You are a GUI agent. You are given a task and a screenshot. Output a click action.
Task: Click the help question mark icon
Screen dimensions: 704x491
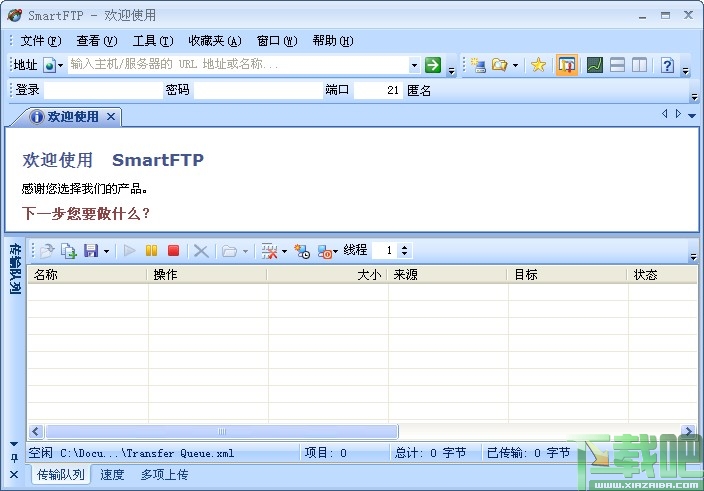click(x=667, y=66)
